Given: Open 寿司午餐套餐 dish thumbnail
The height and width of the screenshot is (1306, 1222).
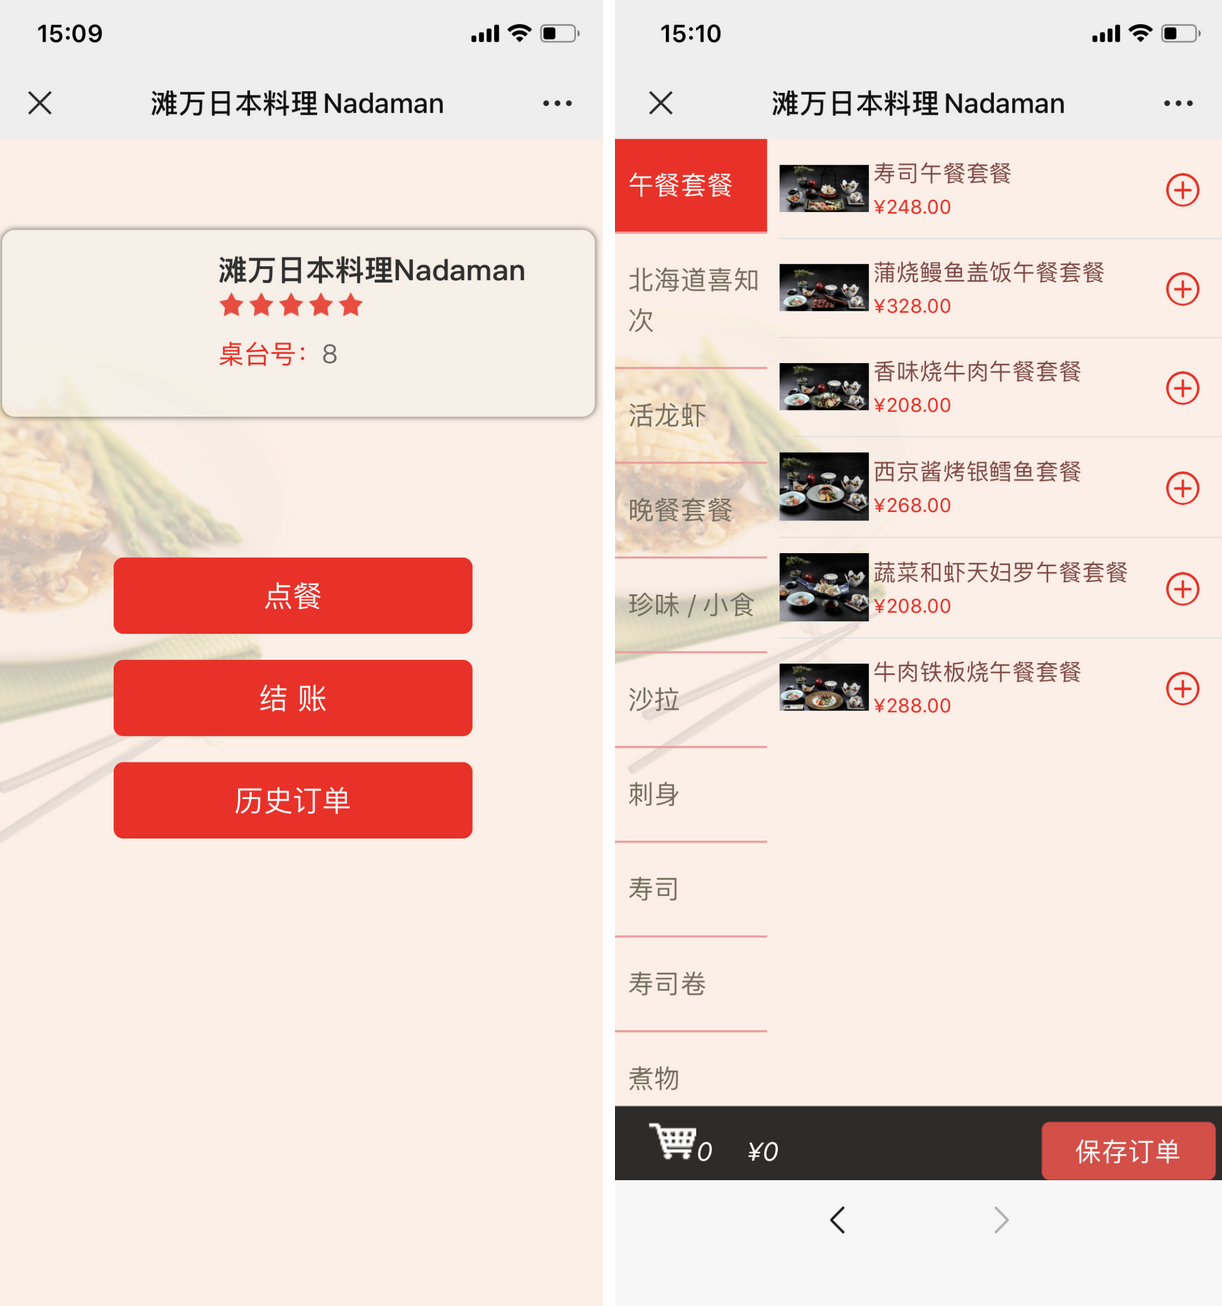Looking at the screenshot, I should coord(824,188).
